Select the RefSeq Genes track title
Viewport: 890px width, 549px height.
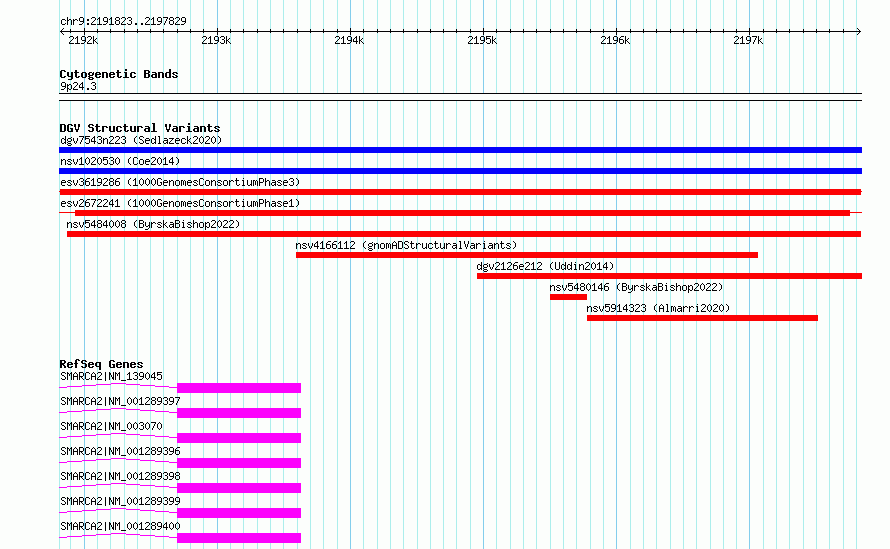(x=101, y=364)
